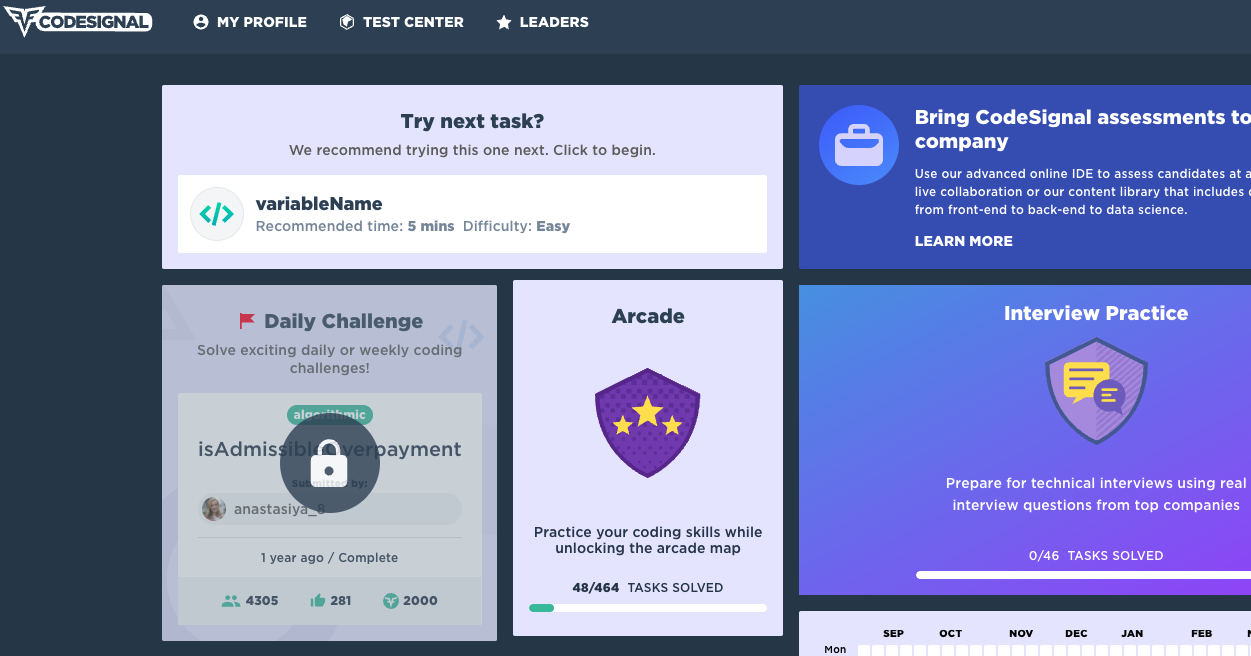1251x656 pixels.
Task: Click the thumbs-up icon beside 281
Action: [318, 601]
